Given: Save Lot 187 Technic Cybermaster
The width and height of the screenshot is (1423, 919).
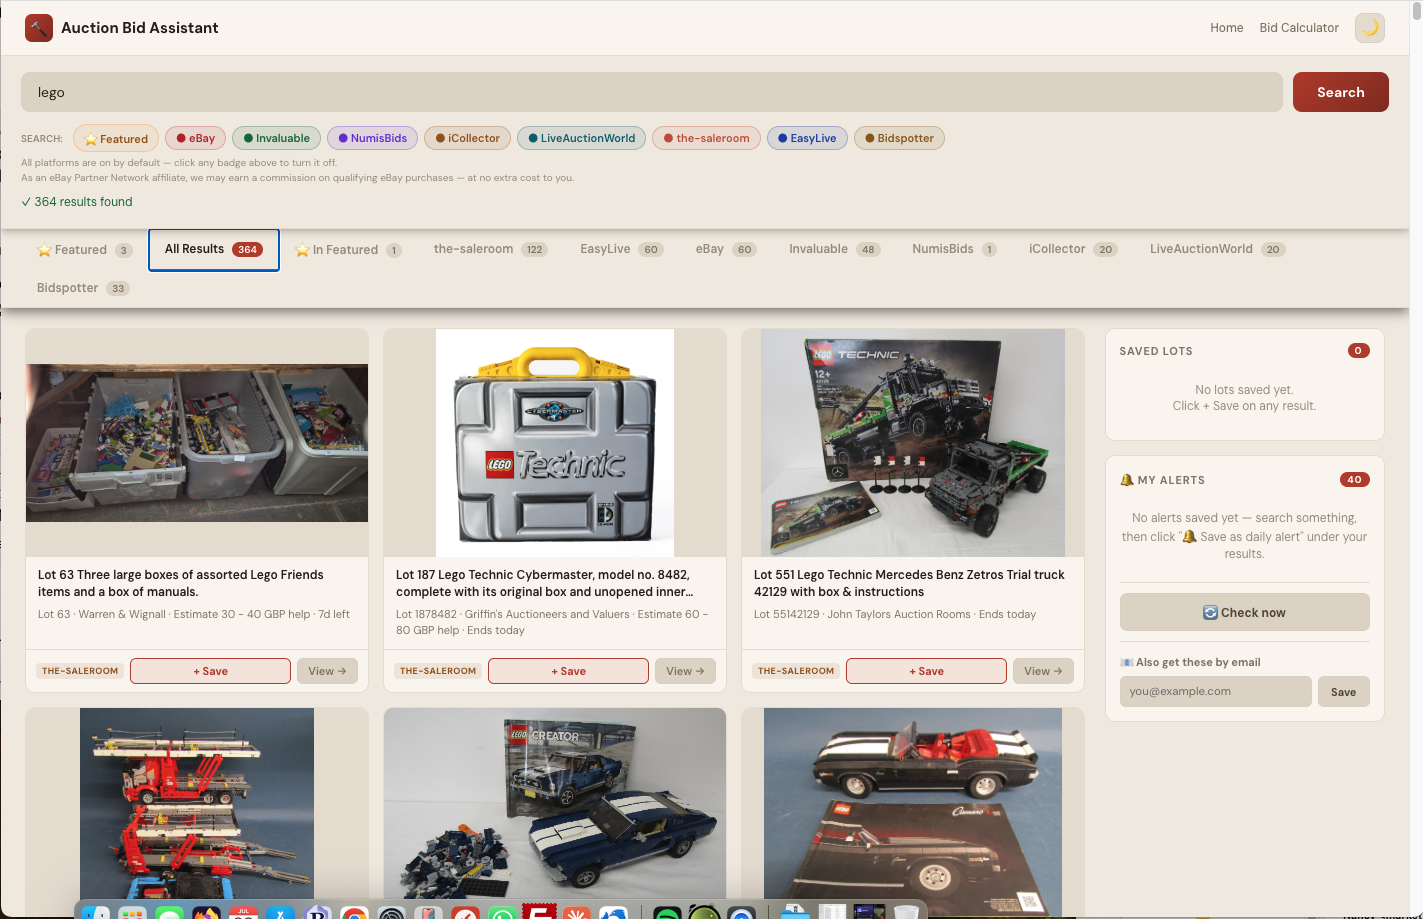Looking at the screenshot, I should coord(568,671).
